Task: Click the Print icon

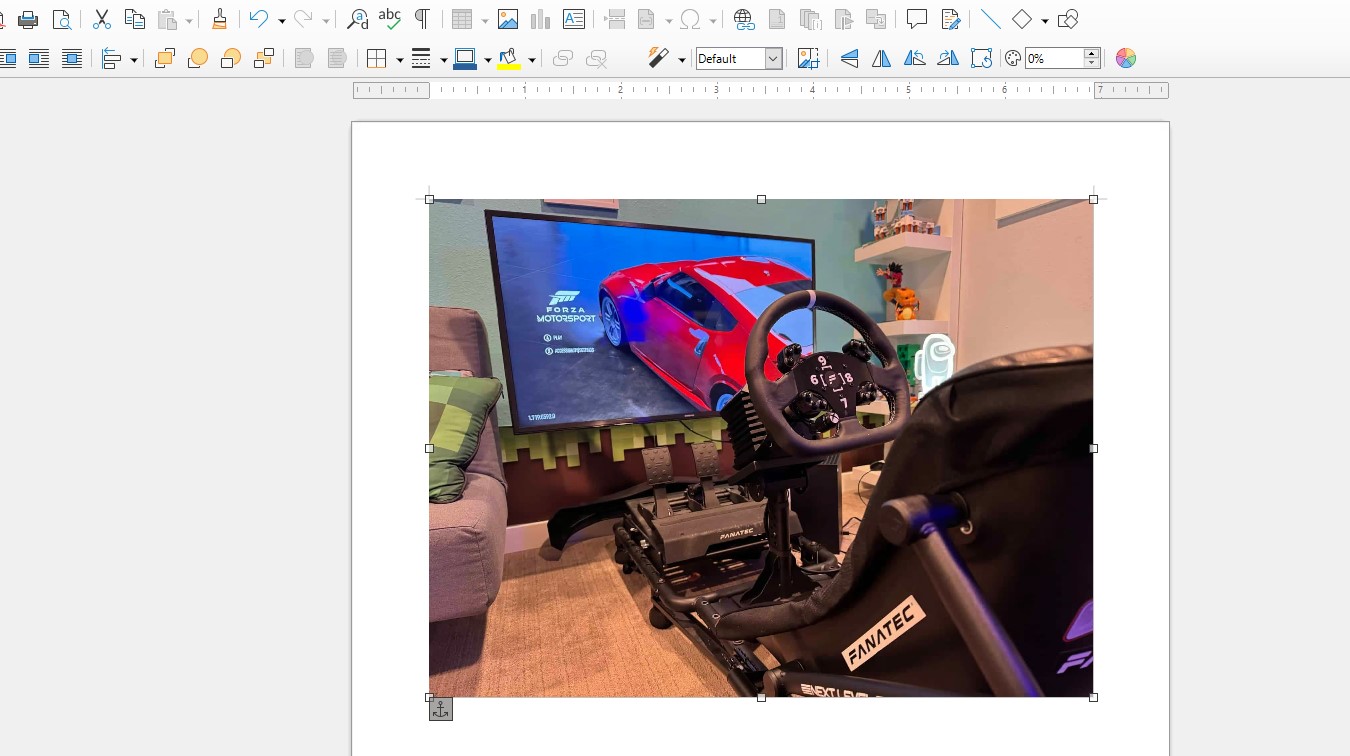Action: [28, 19]
